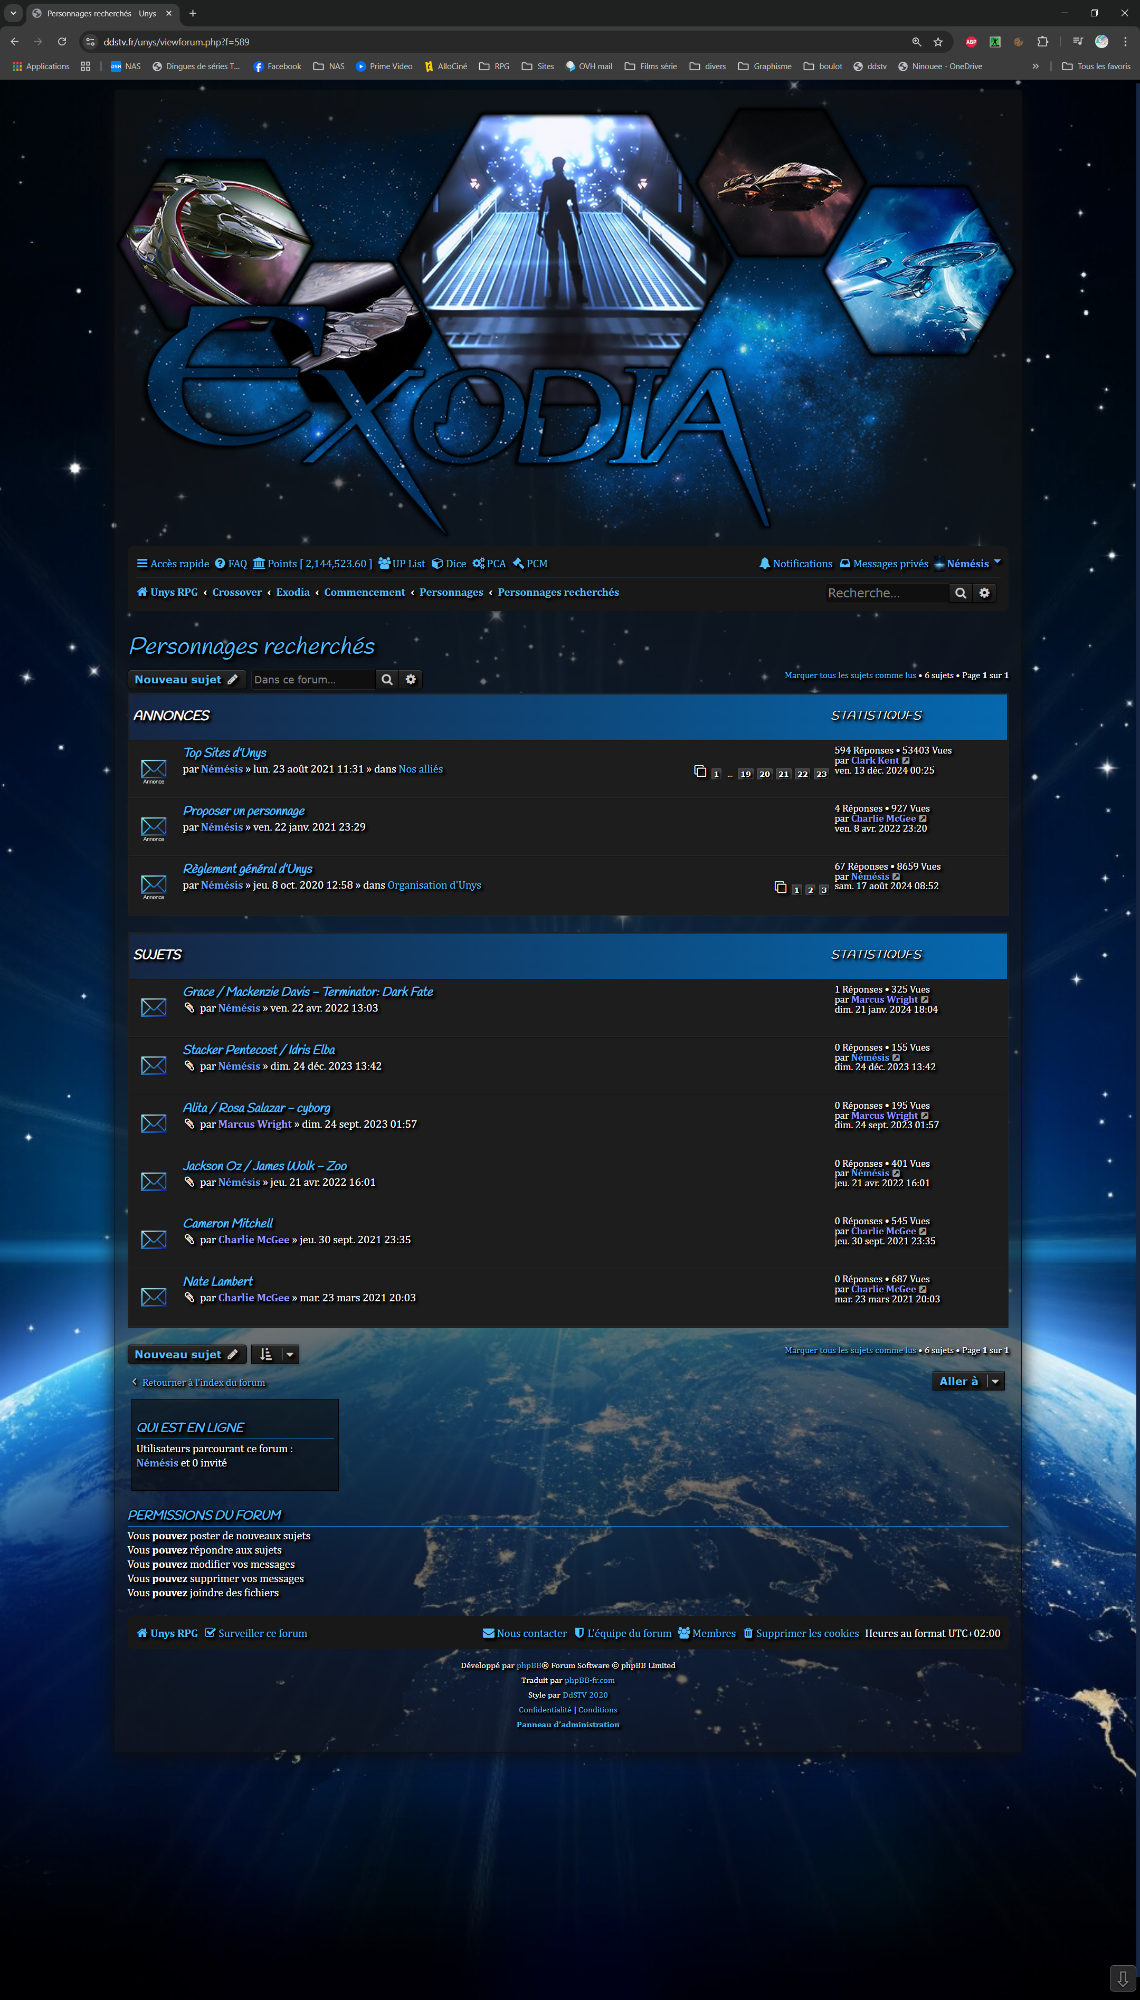Screen dimensions: 1140x2000
Task: Click the bottom Nouveau sujet button
Action: 186,1355
